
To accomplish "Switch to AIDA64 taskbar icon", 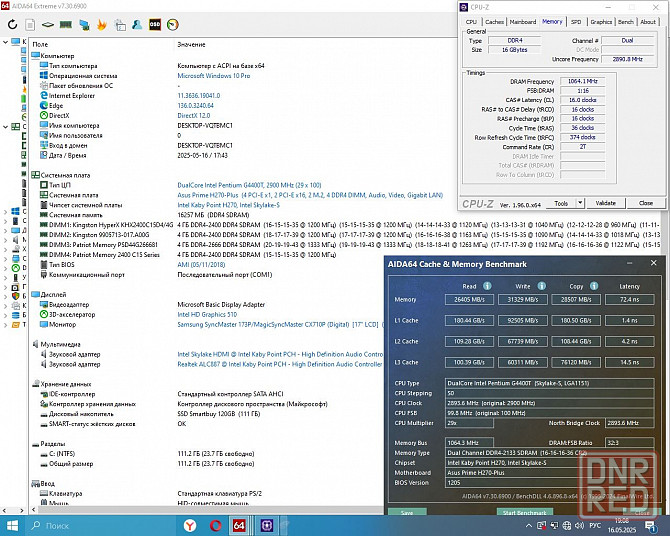I will (x=239, y=525).
